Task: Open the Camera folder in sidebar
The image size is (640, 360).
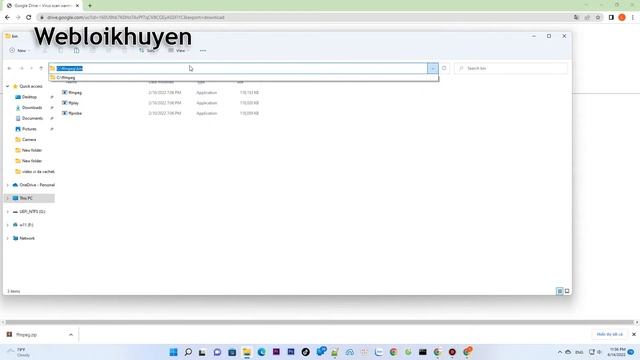Action: click(x=29, y=139)
